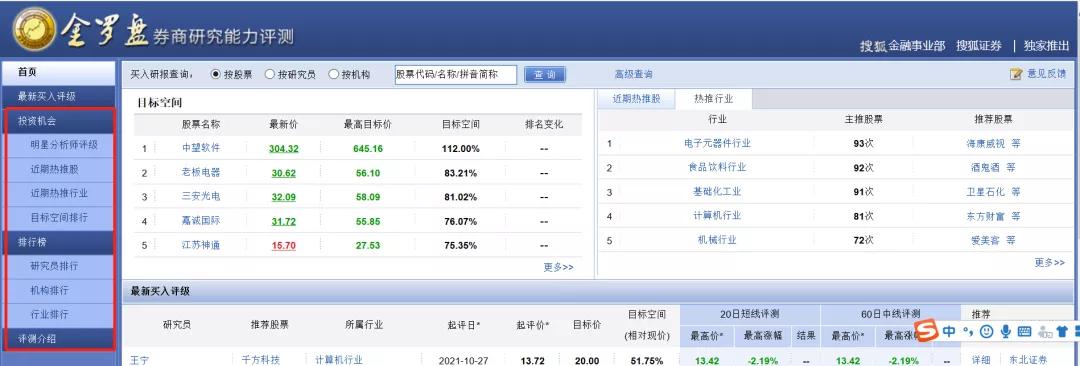This screenshot has height=366, width=1080.
Task: Select the 按机构 radio button
Action: click(x=333, y=74)
